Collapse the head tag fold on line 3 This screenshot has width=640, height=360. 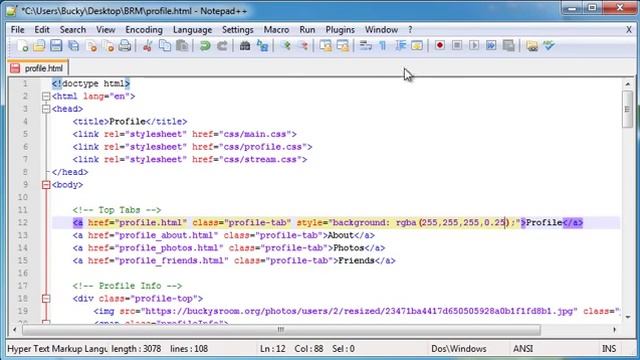tap(46, 109)
